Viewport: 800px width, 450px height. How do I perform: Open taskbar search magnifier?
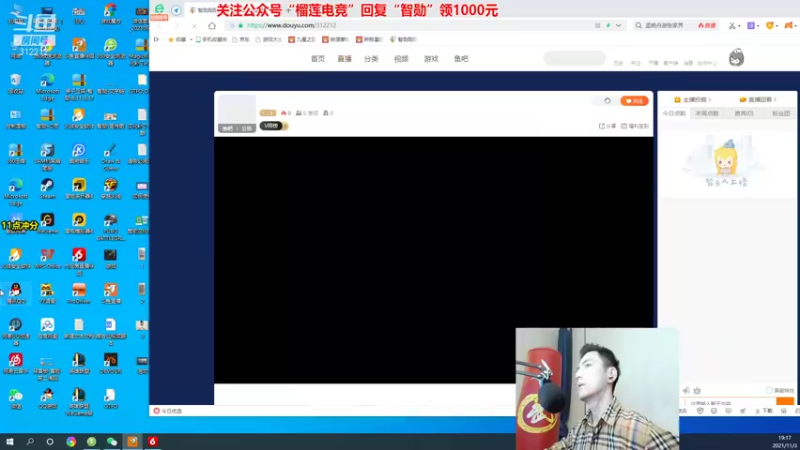click(x=30, y=441)
